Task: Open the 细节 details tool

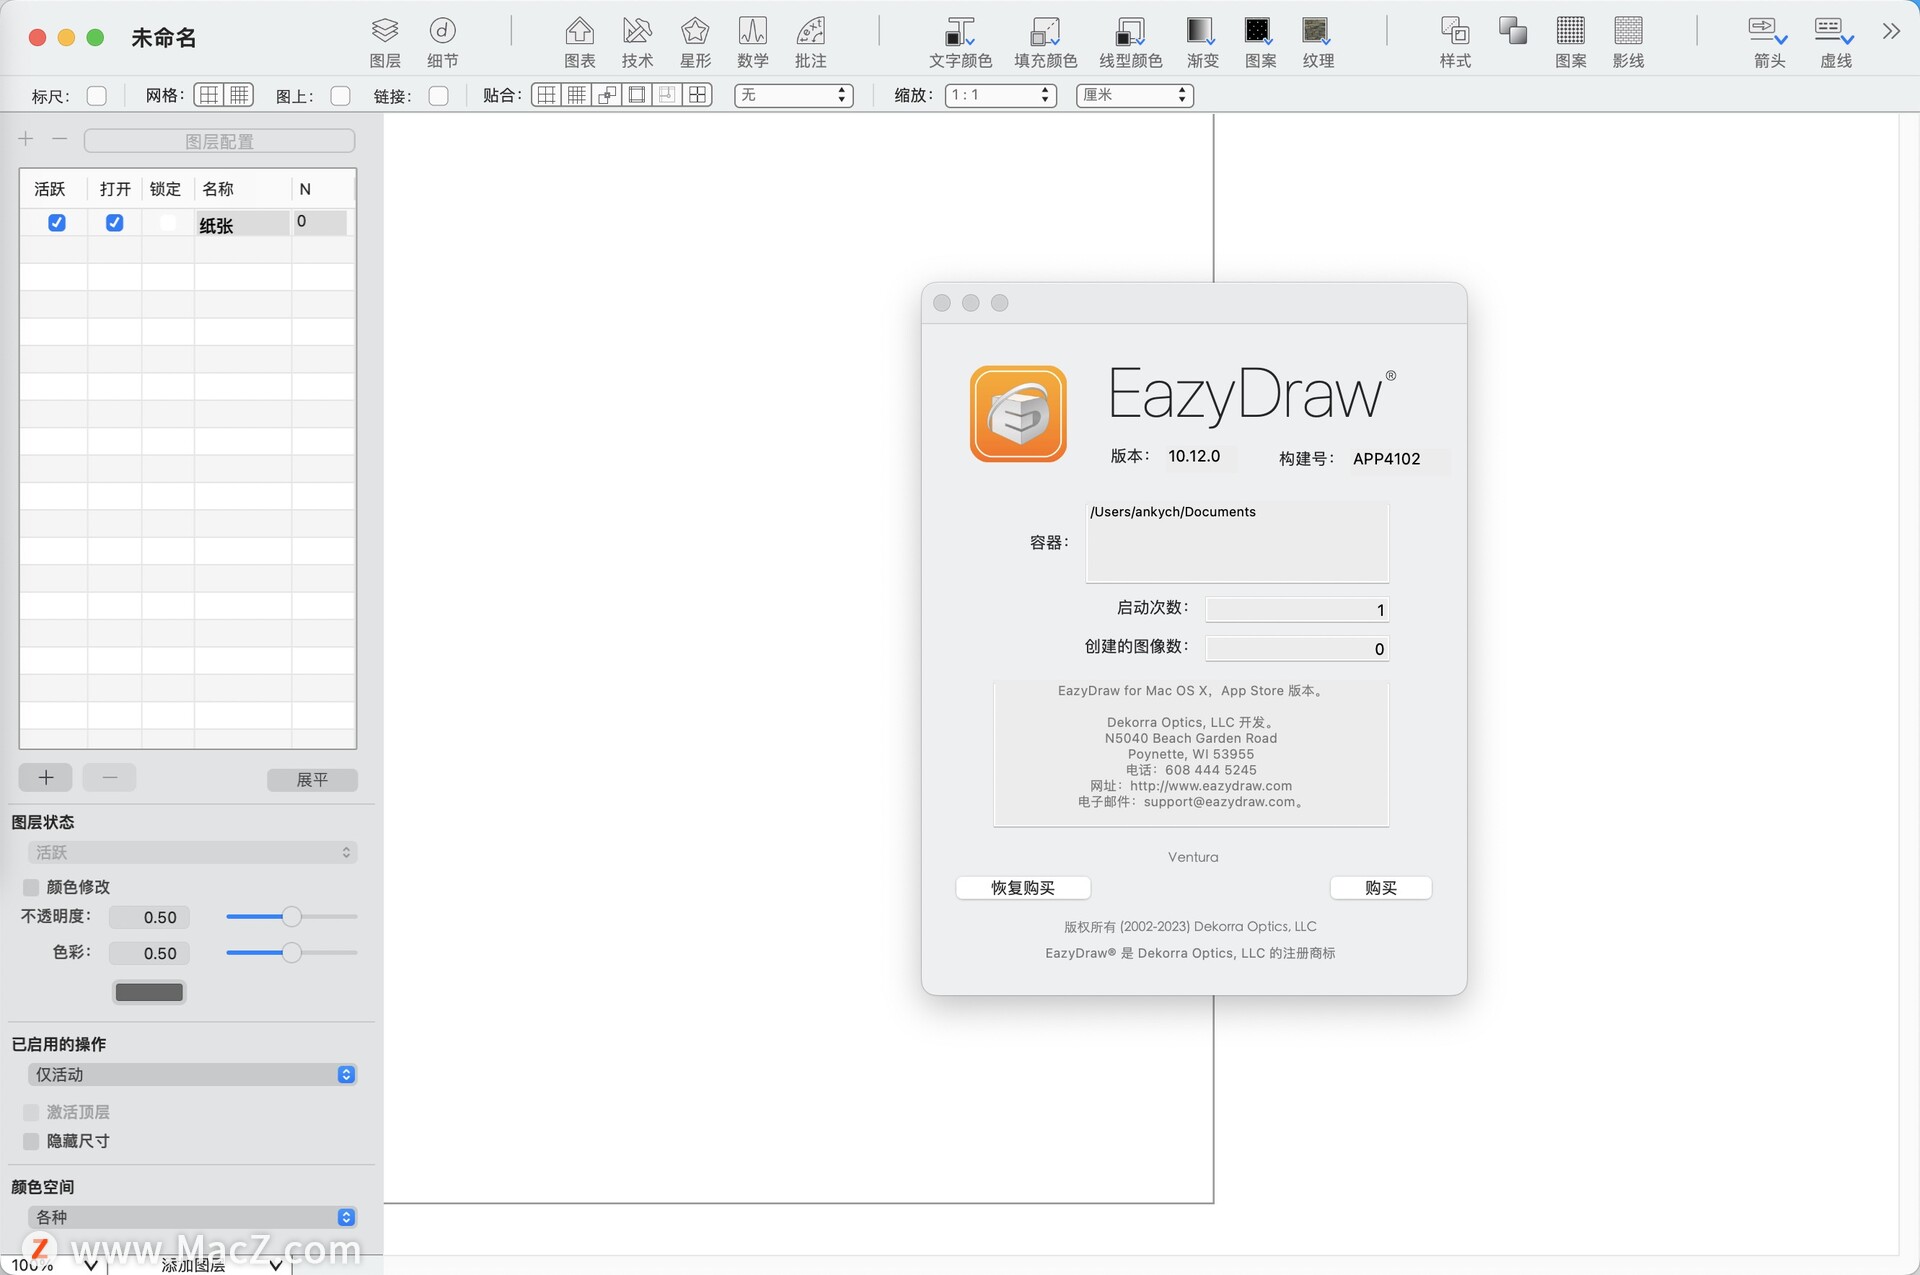Action: (442, 42)
